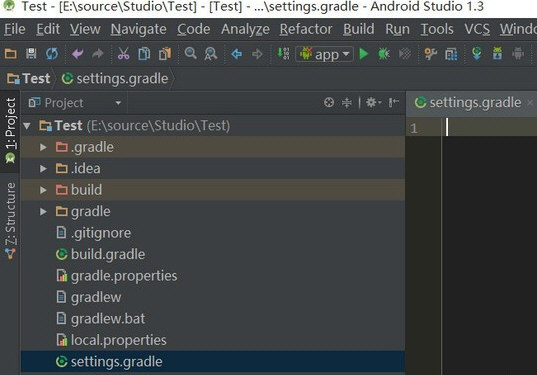Click the Replace magnifier icon

point(211,54)
